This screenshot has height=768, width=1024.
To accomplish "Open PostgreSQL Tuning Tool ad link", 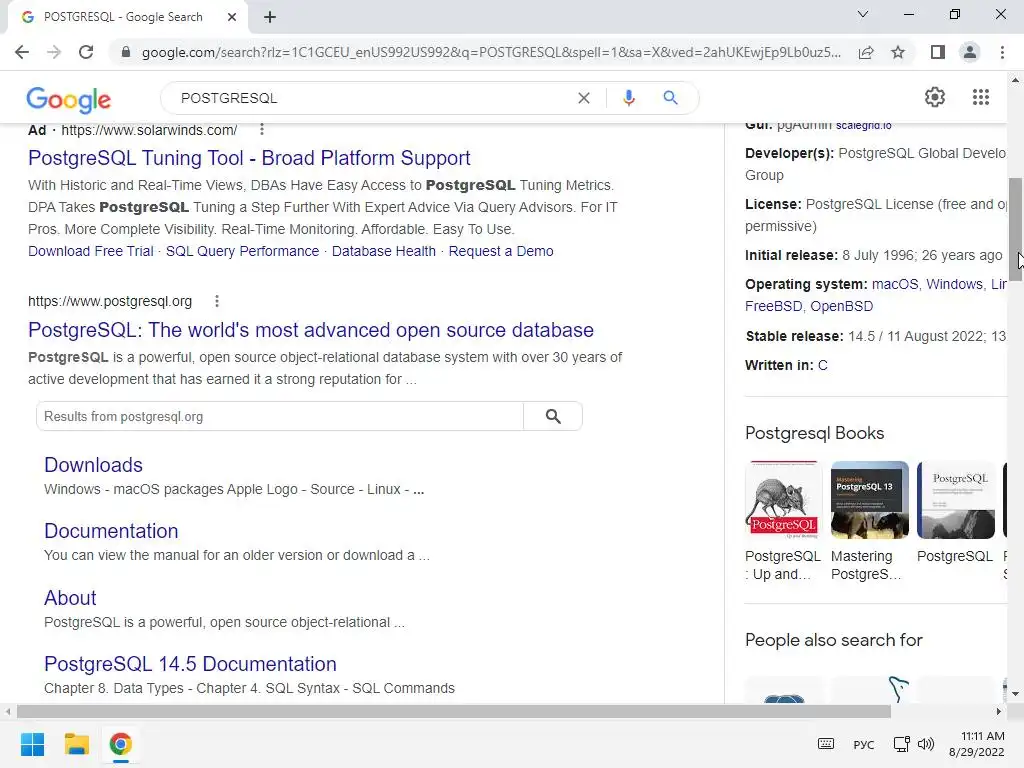I will tap(249, 158).
